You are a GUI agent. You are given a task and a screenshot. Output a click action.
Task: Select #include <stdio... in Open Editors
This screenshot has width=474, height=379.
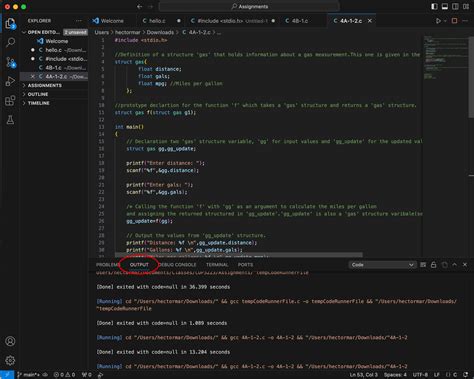(x=54, y=59)
